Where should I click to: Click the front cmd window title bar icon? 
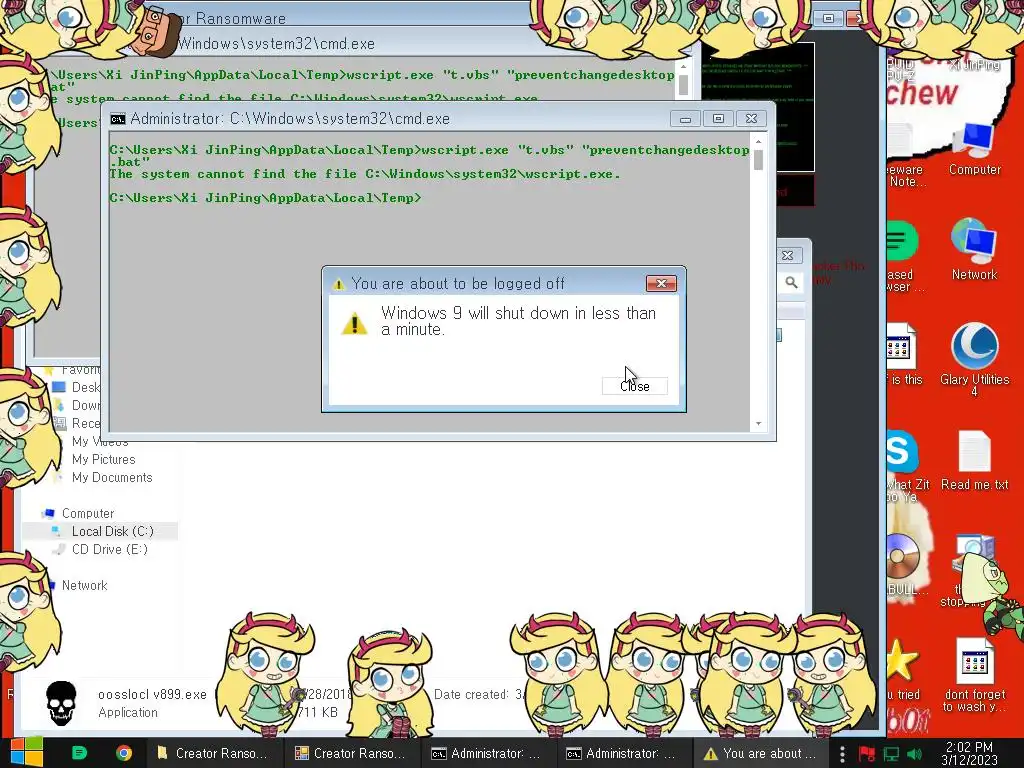click(118, 119)
